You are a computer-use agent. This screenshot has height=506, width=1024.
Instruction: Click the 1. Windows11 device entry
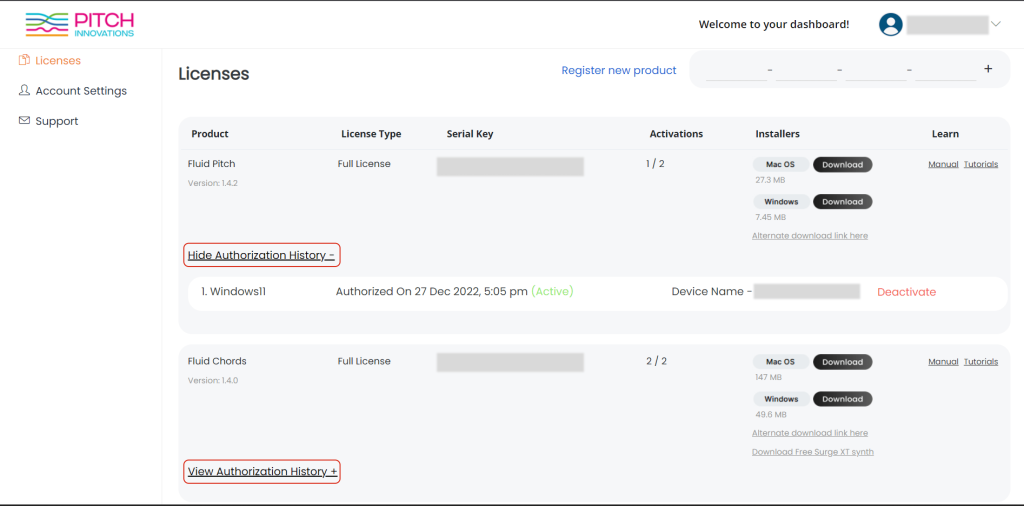234,292
